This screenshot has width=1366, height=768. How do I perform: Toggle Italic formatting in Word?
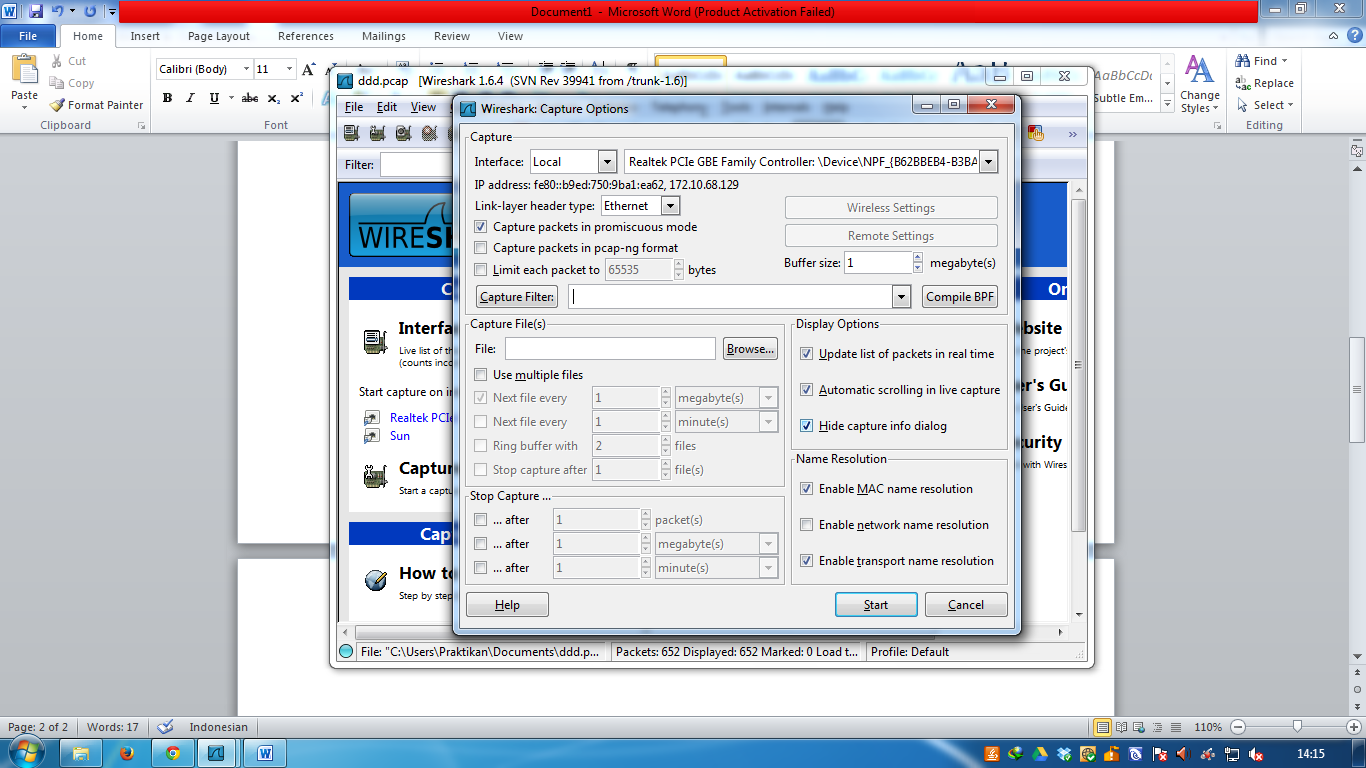(190, 98)
